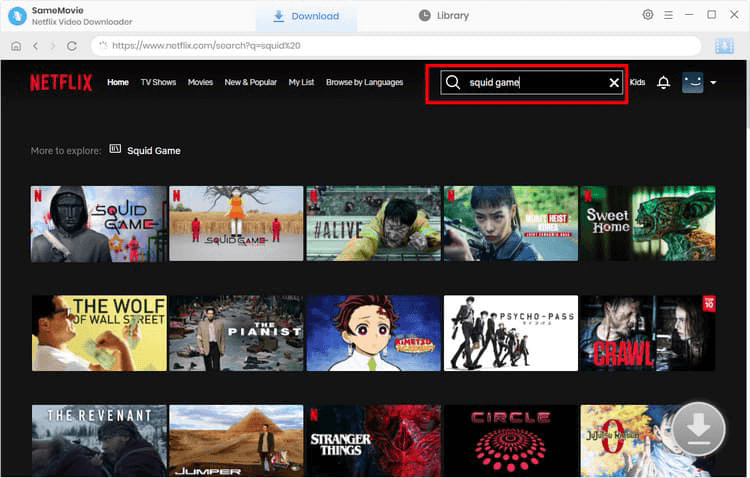Open the TV Shows section
The image size is (750, 478).
coord(158,82)
